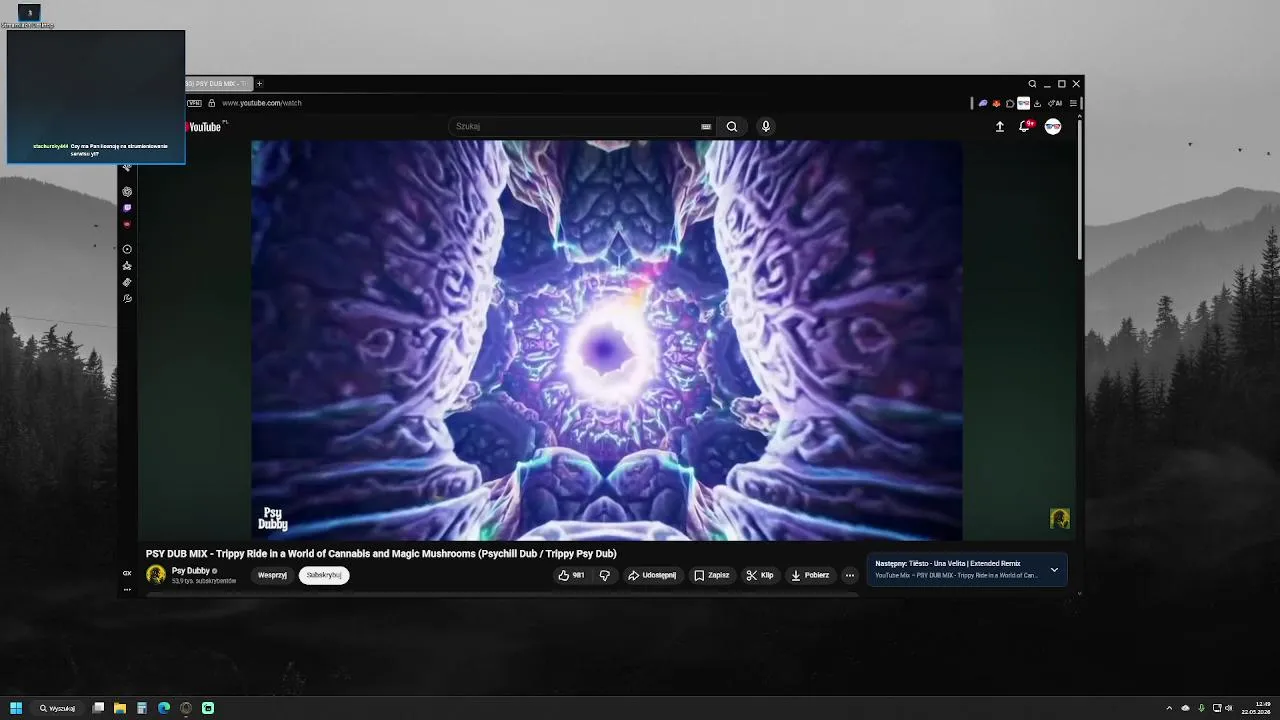
Task: Create a clip with Klip button
Action: [760, 575]
